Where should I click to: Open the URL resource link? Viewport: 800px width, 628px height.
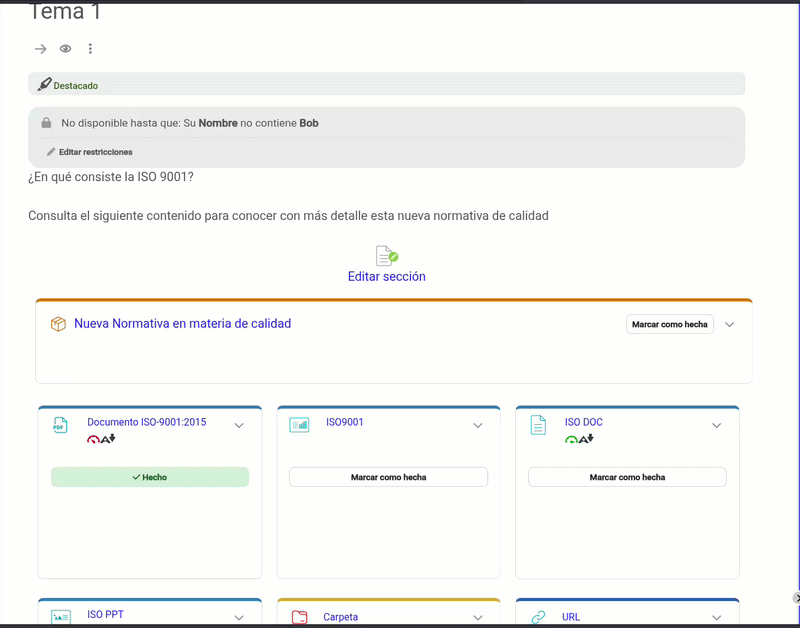tap(571, 617)
